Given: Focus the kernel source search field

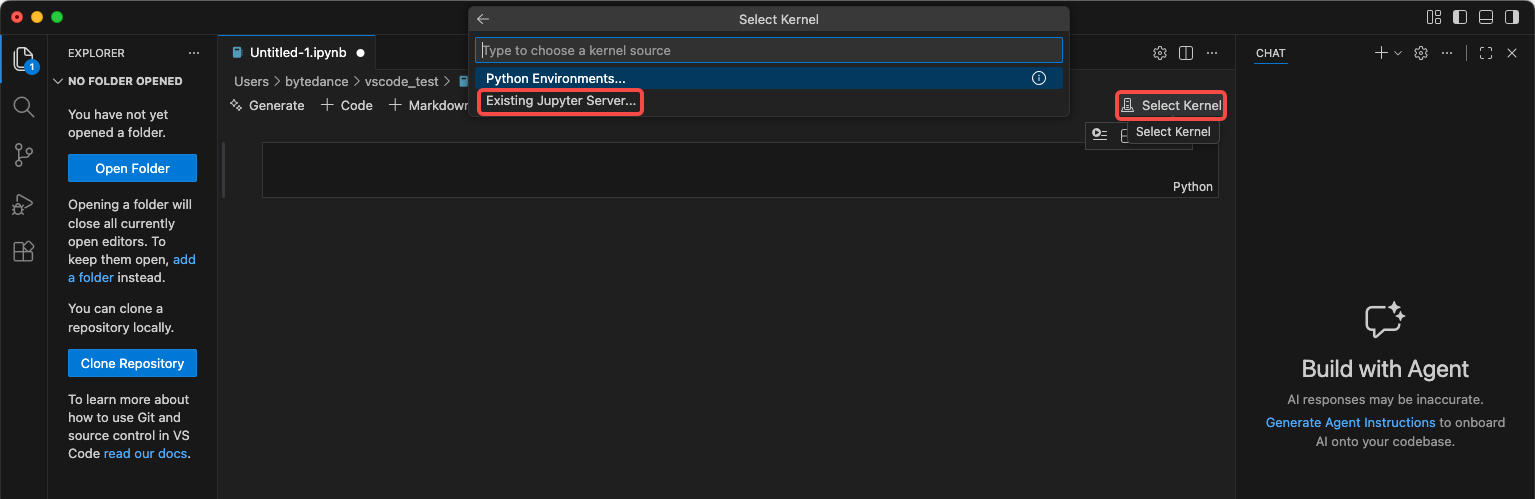Looking at the screenshot, I should (x=768, y=50).
